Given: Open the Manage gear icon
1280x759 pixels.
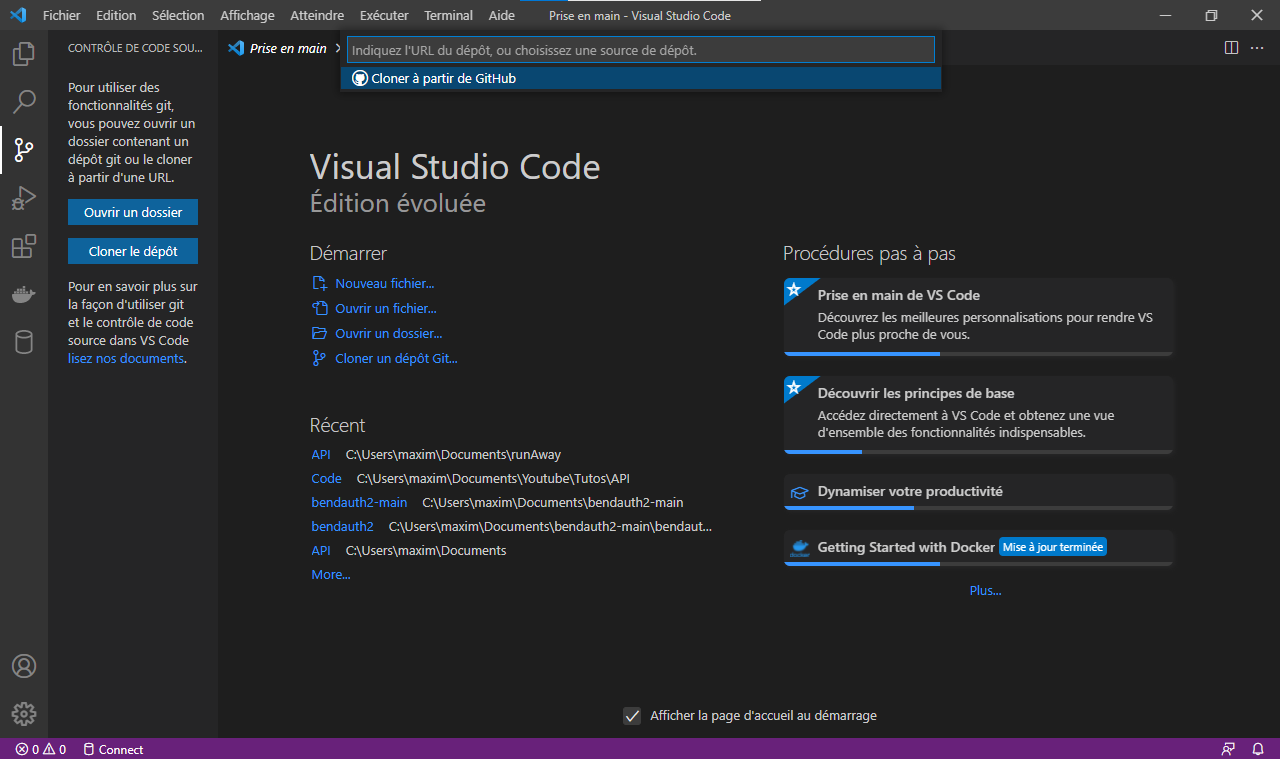Looking at the screenshot, I should point(24,714).
